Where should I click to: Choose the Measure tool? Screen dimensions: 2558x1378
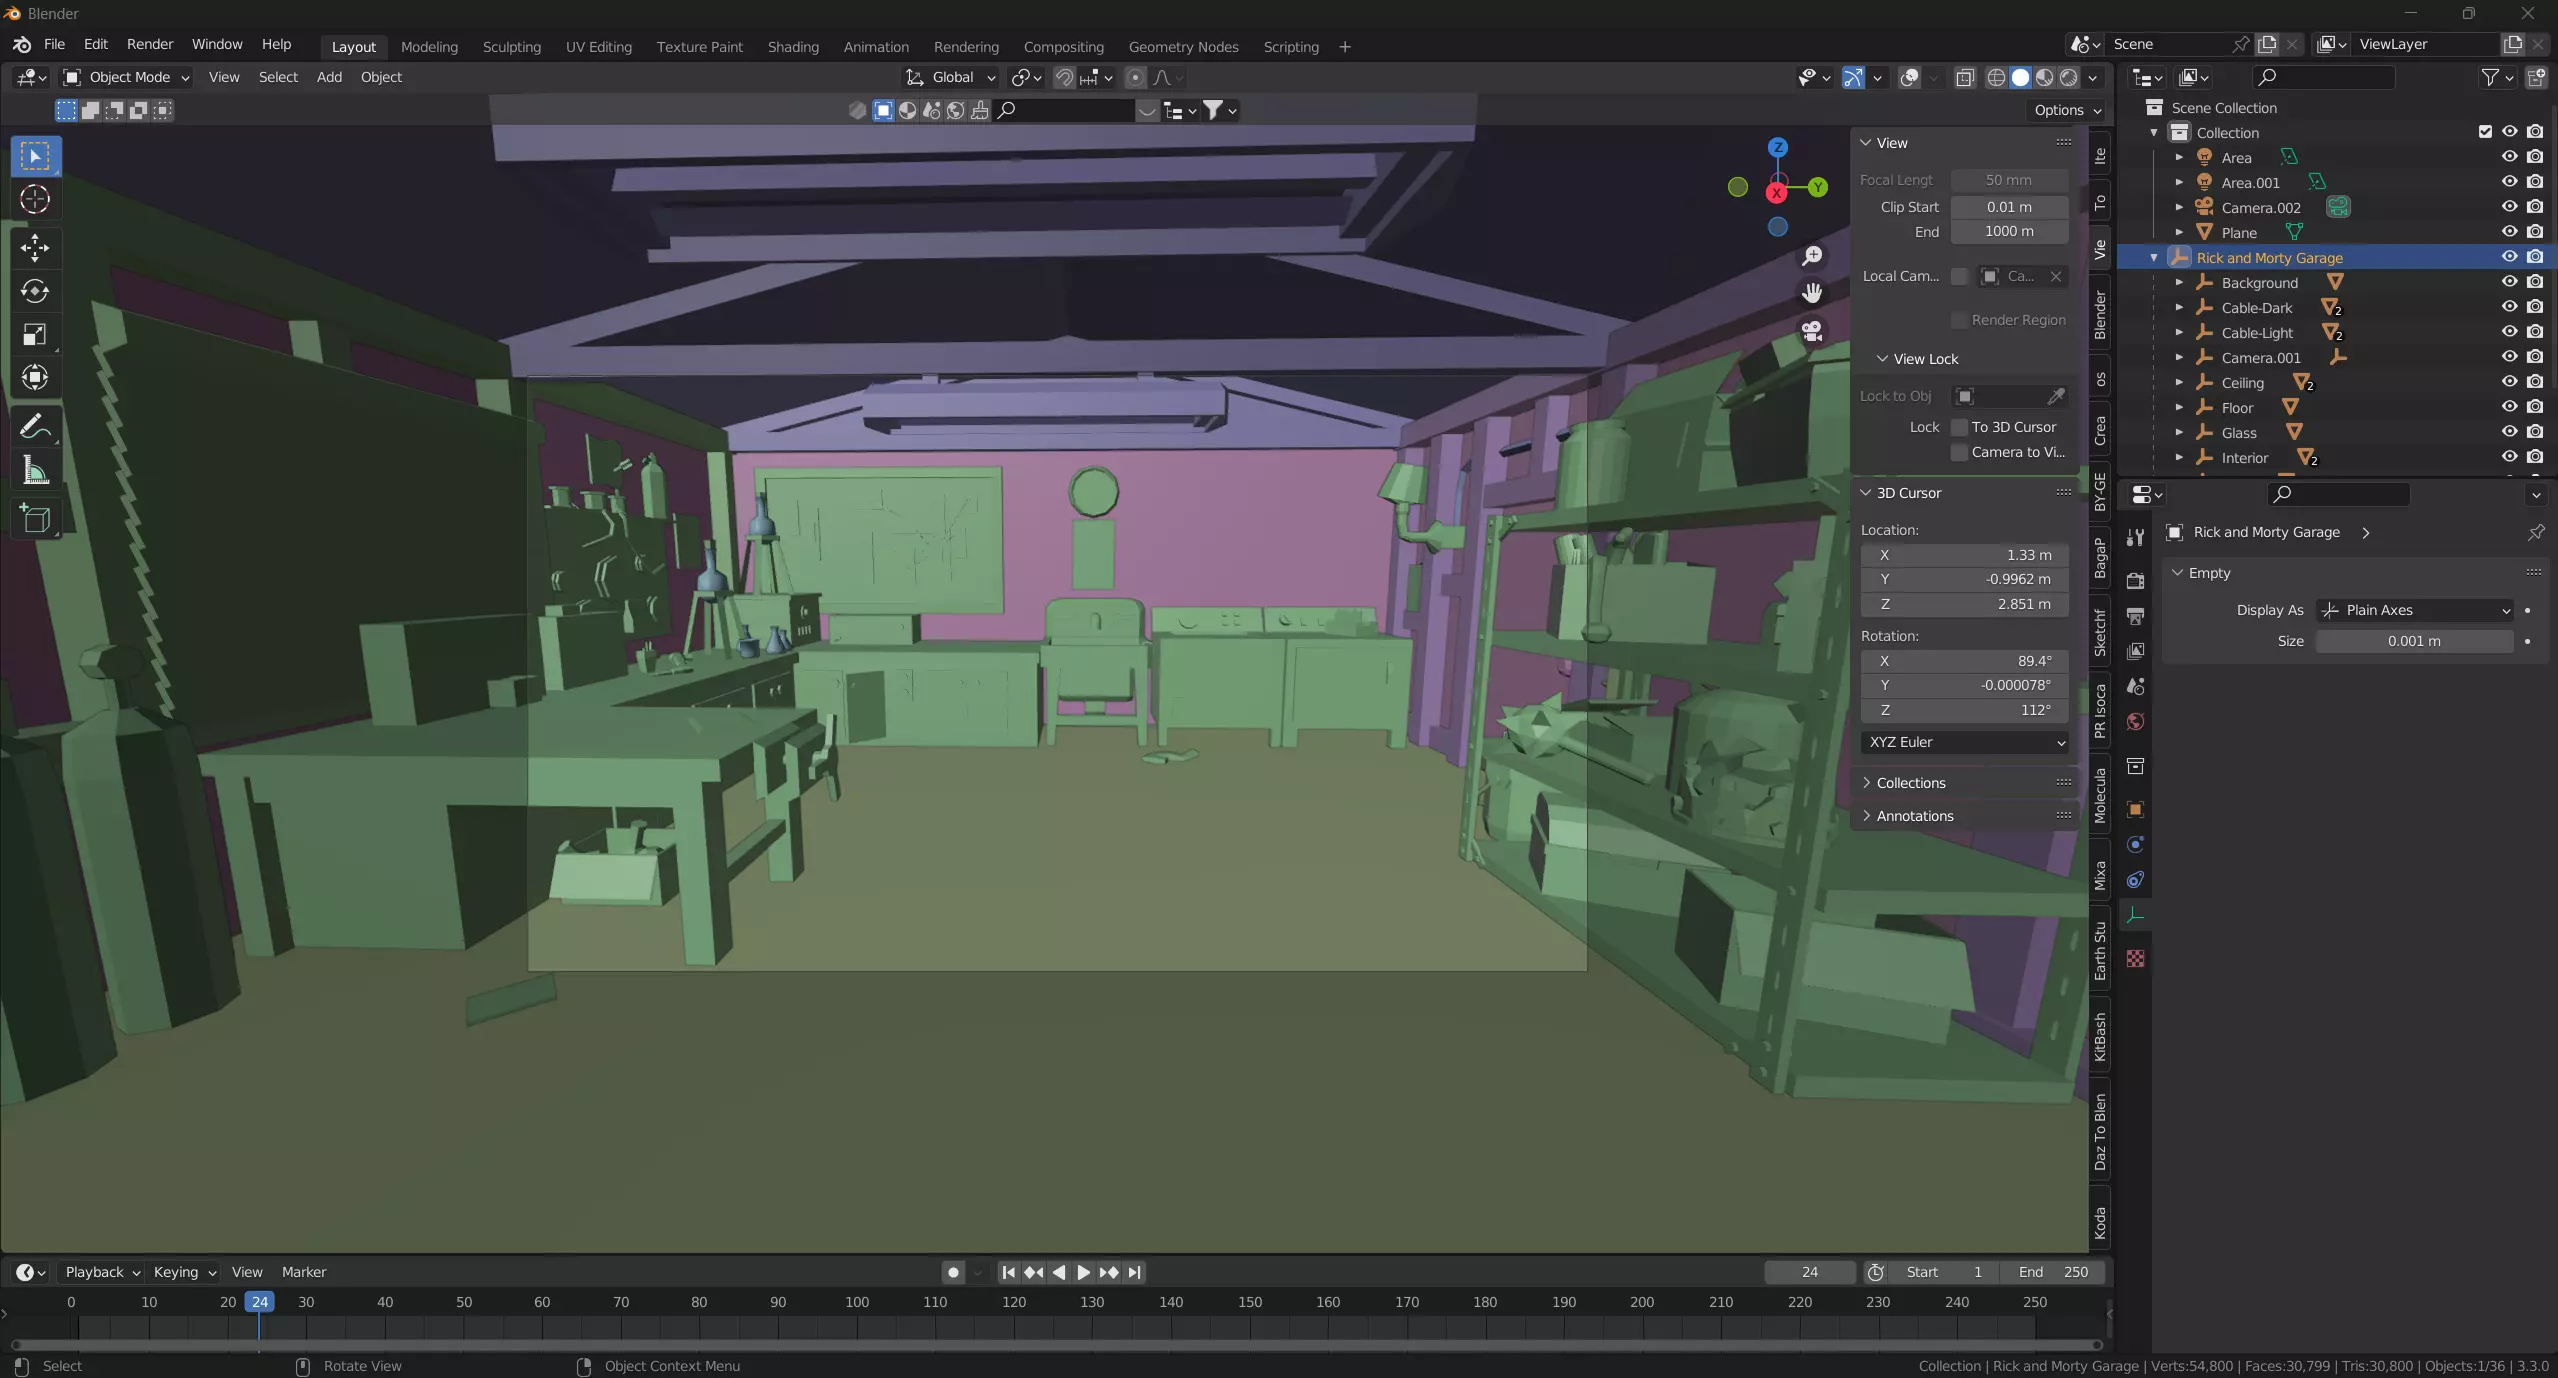click(35, 470)
